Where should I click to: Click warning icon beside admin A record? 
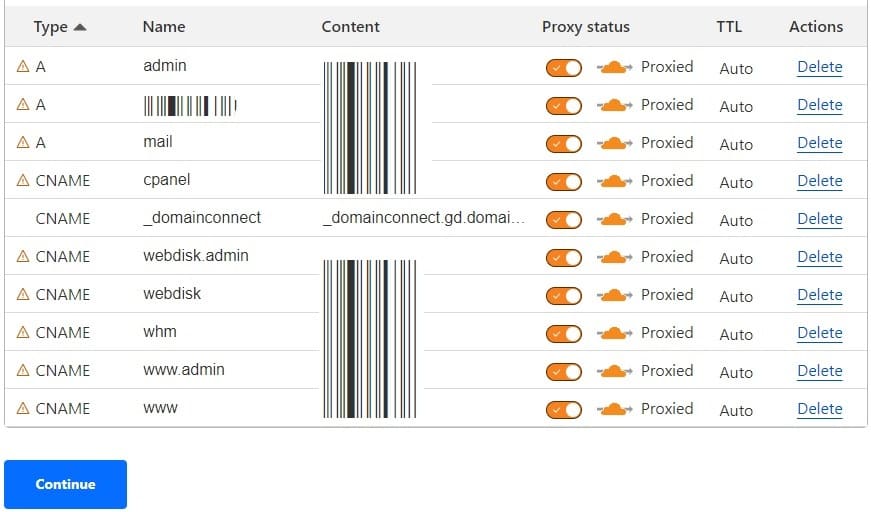23,67
